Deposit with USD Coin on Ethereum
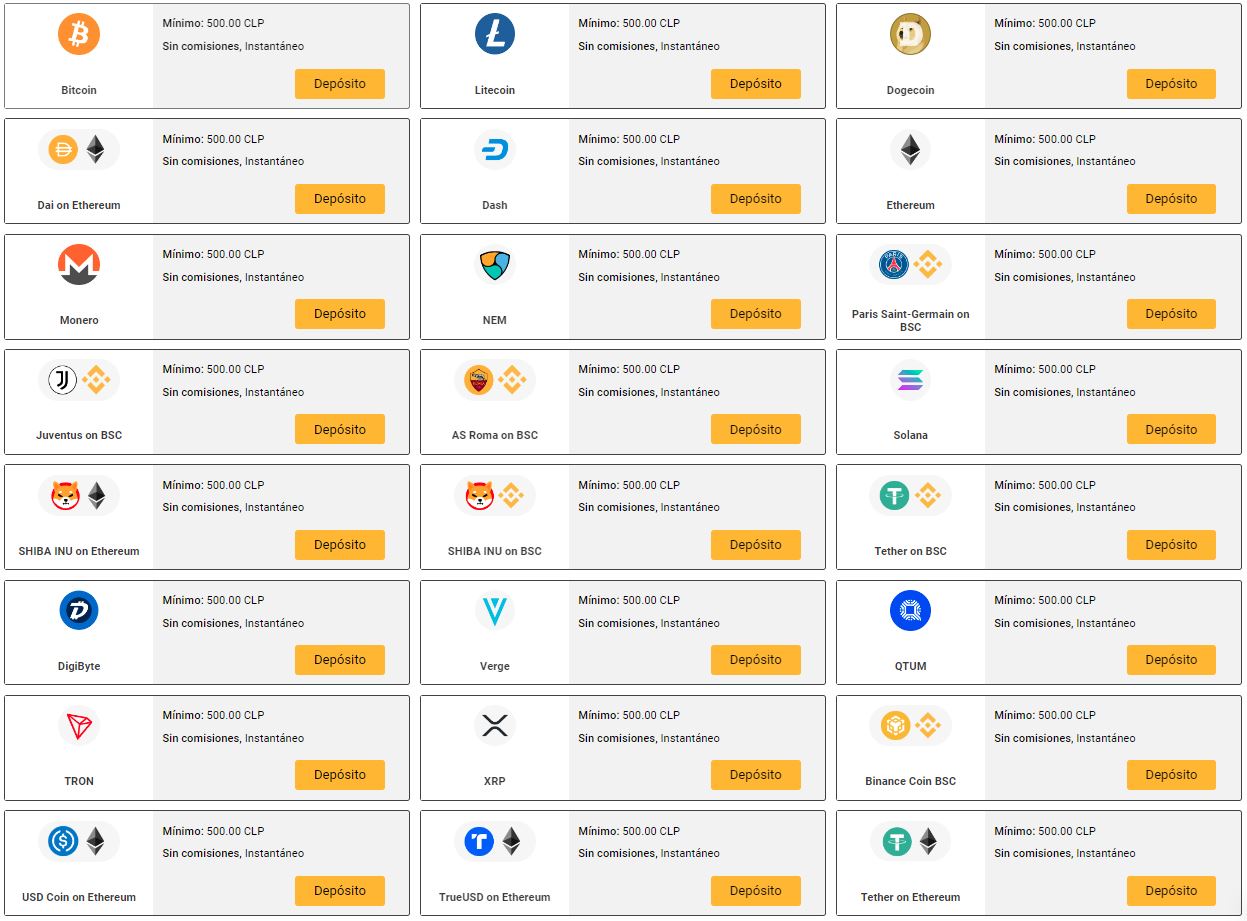Screen dimensions: 1247x921 pos(339,890)
